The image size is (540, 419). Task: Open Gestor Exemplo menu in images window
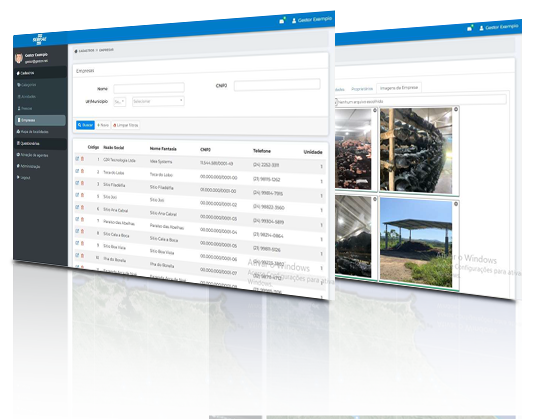tap(499, 27)
